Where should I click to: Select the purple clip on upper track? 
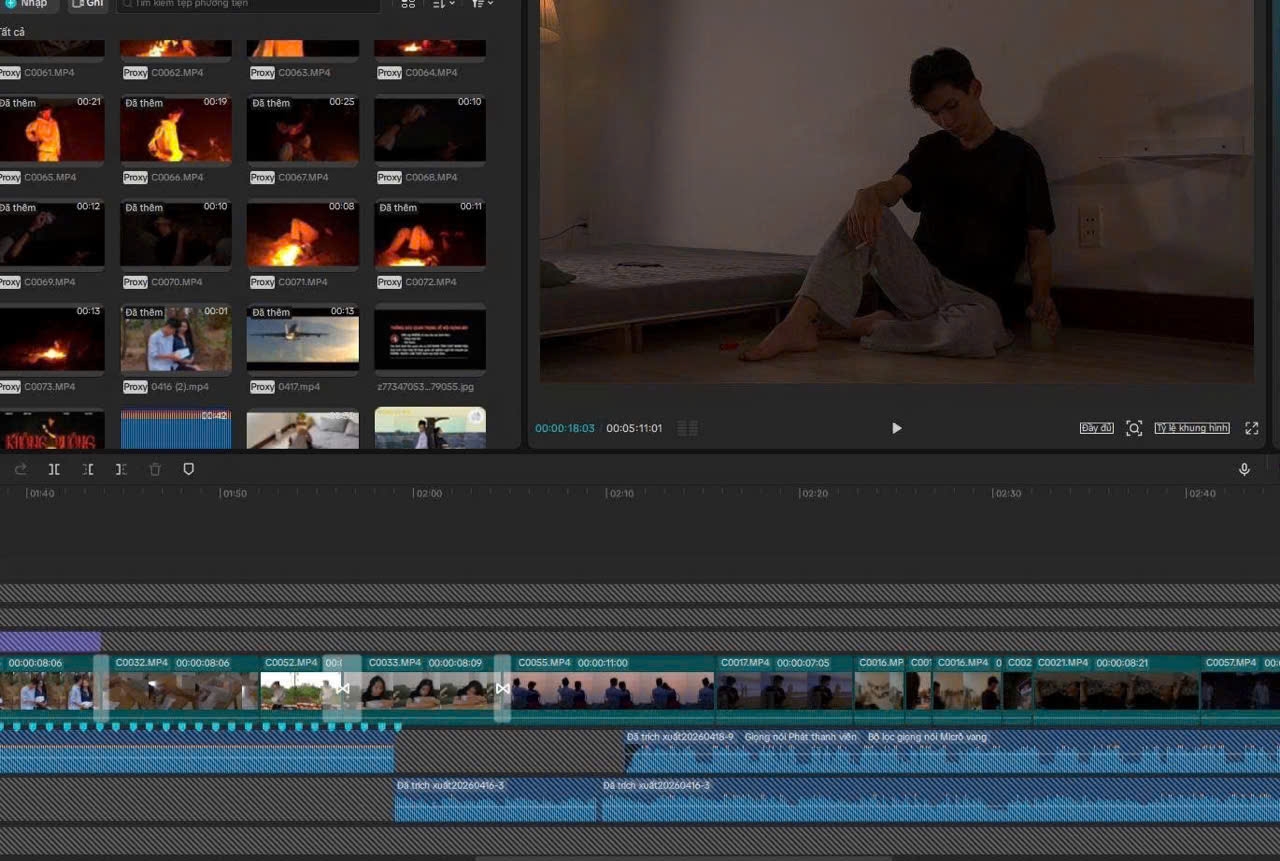(50, 641)
